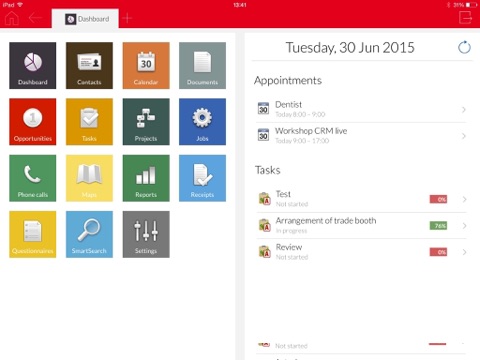Open the SmartSearch tile
This screenshot has width=480, height=360.
tap(89, 234)
